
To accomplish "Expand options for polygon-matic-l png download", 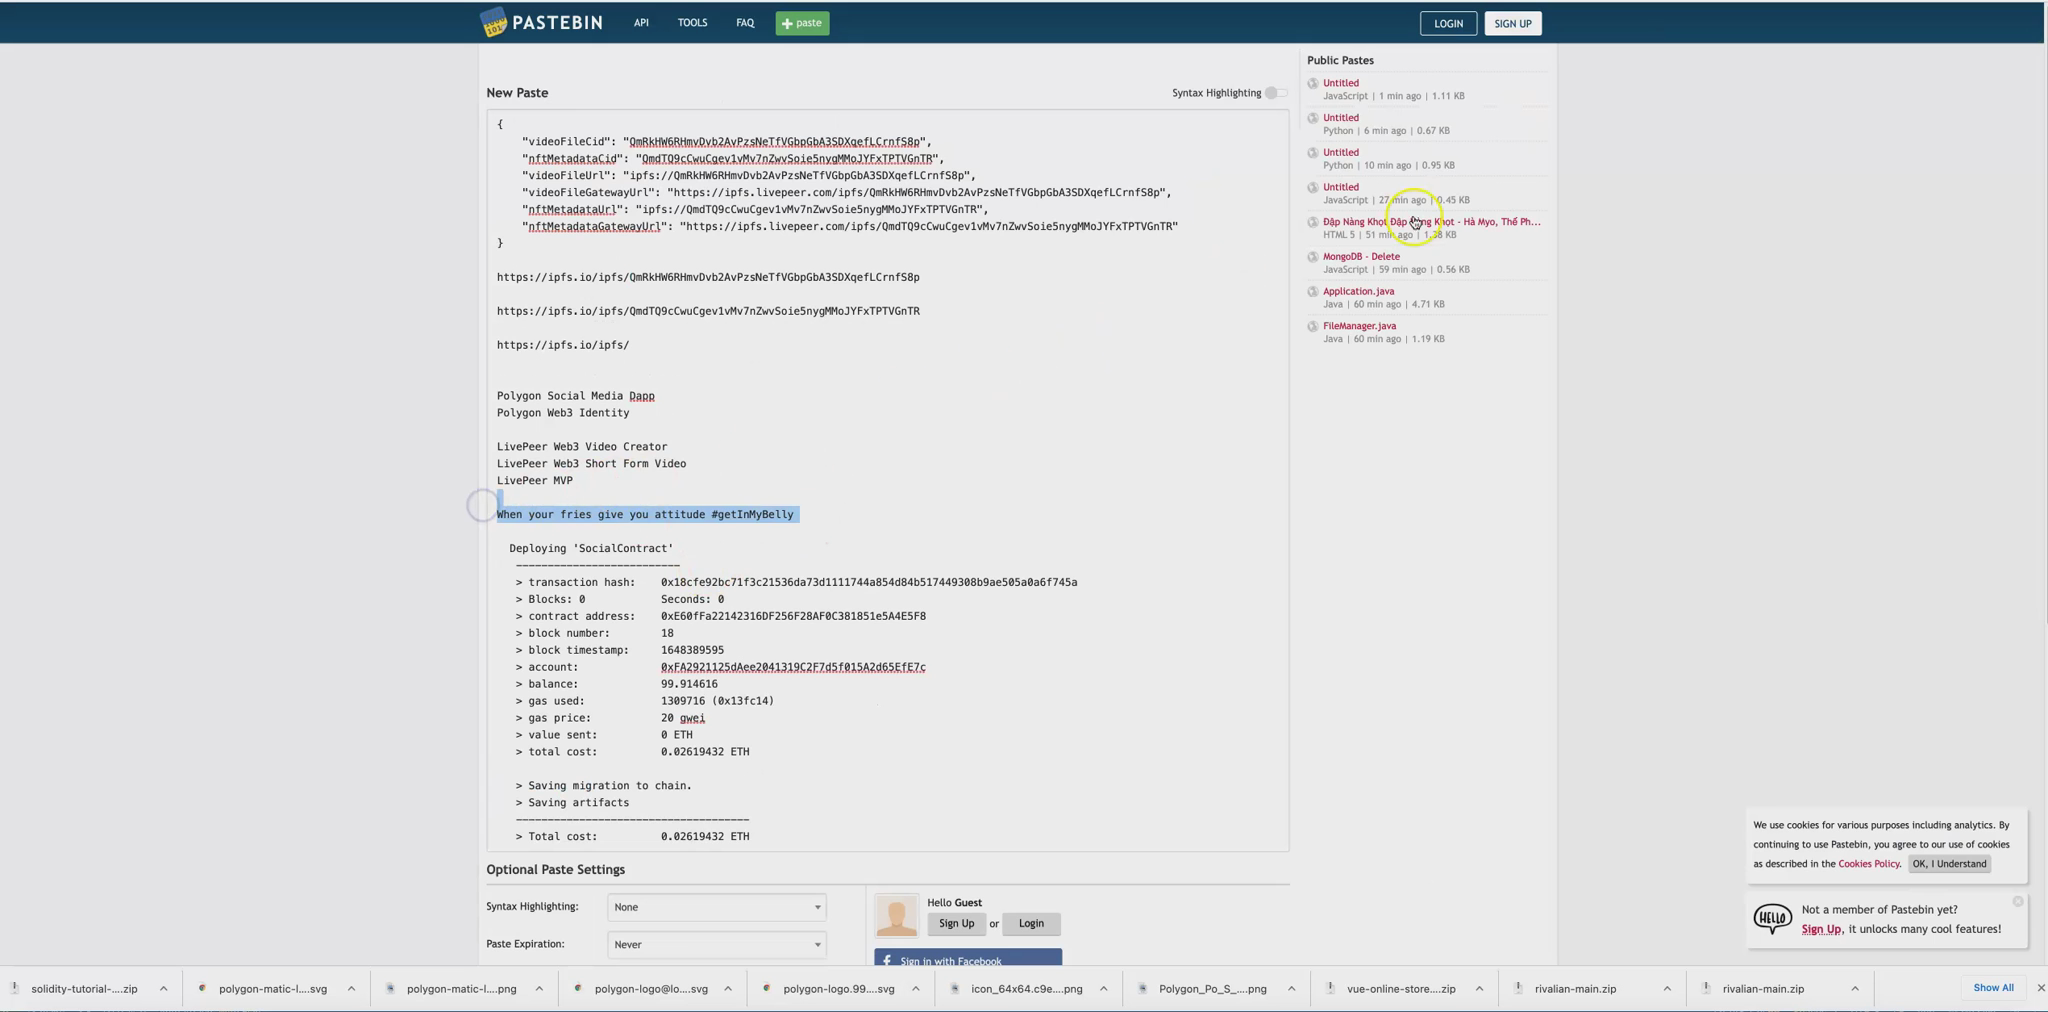I will (x=539, y=989).
